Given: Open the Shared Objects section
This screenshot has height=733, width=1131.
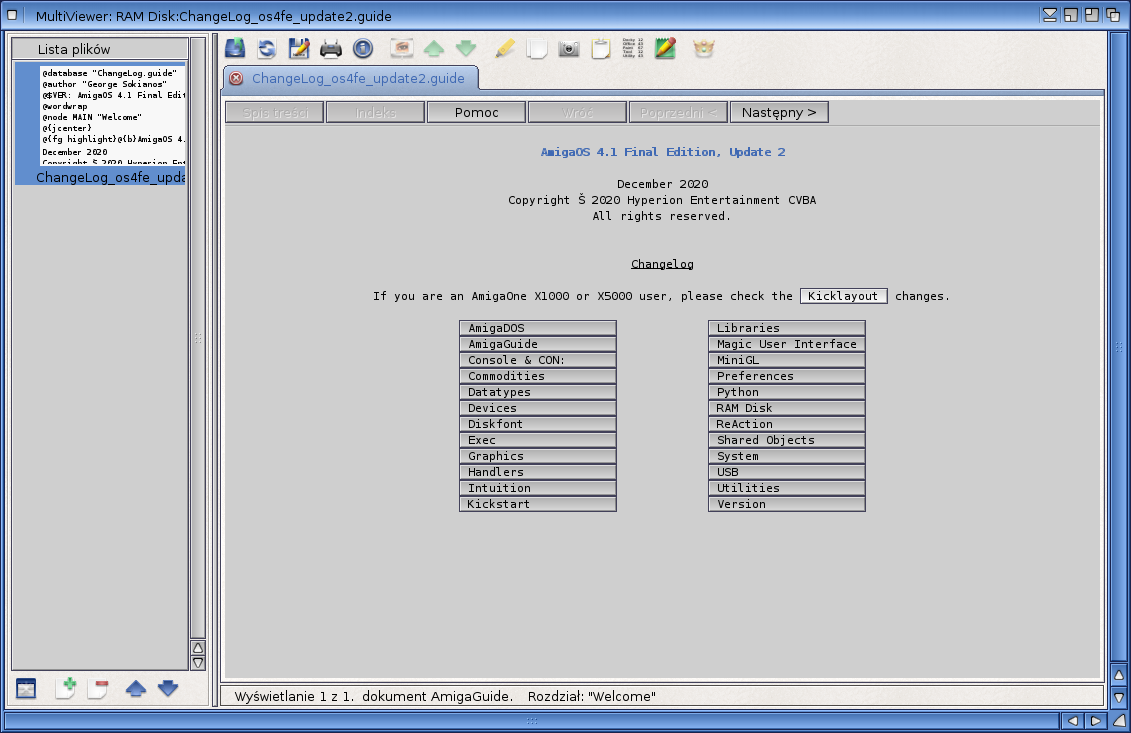Looking at the screenshot, I should [x=786, y=440].
